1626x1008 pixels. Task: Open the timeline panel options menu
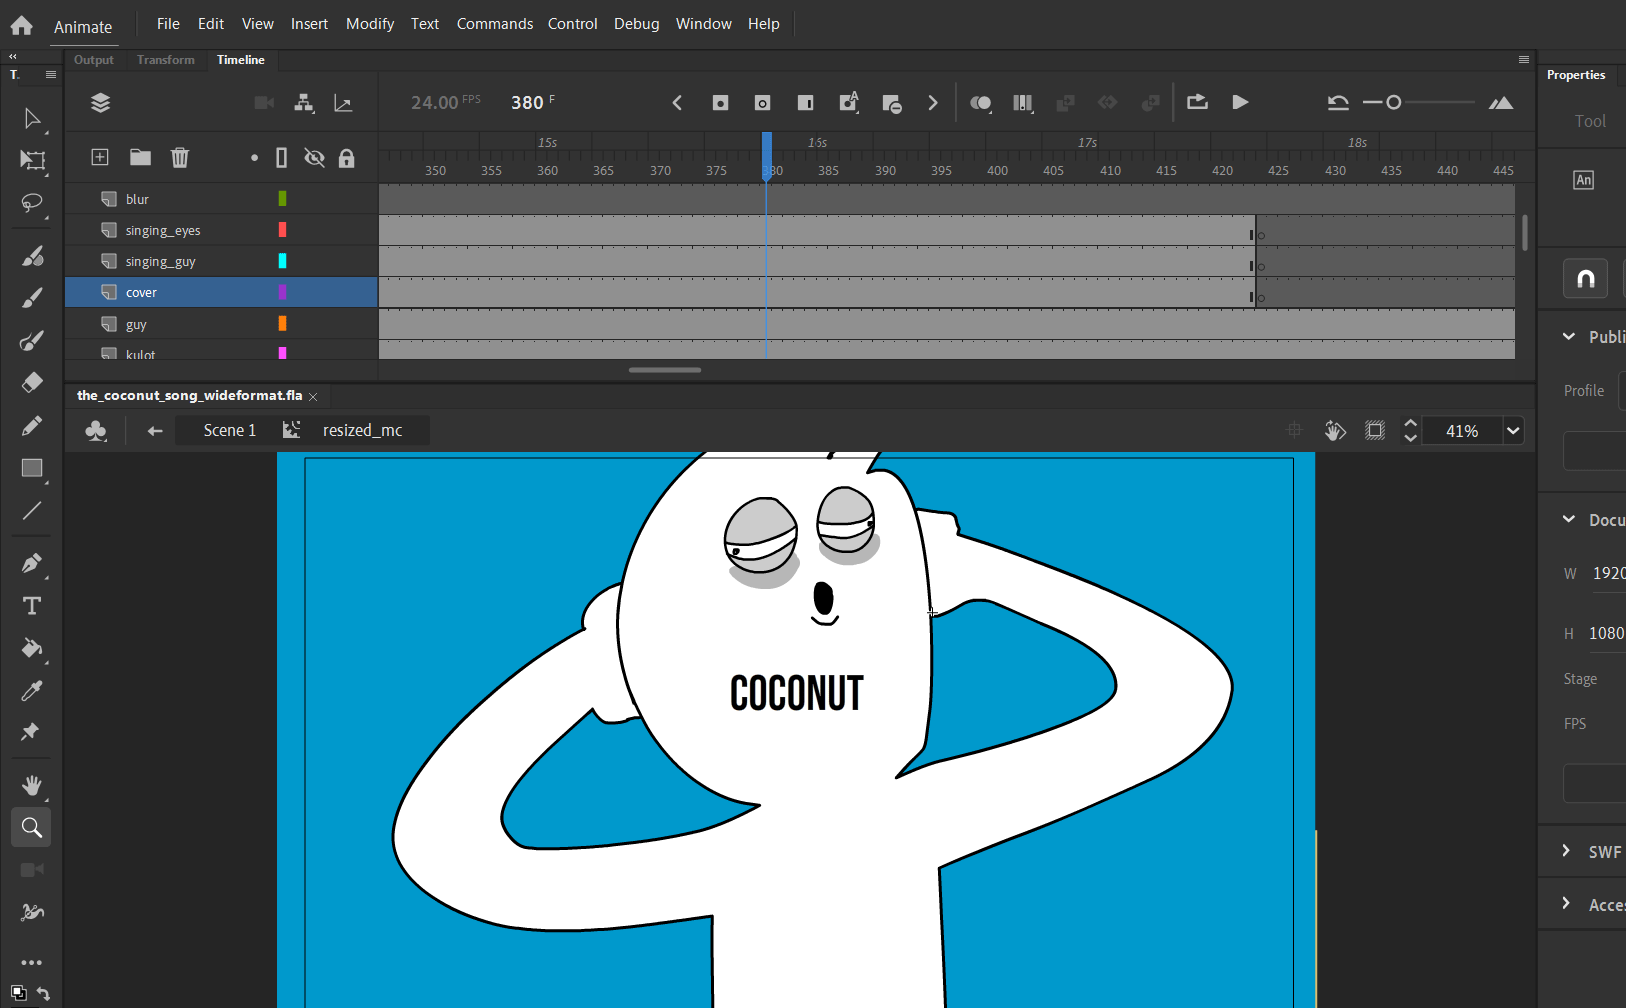[x=1524, y=60]
